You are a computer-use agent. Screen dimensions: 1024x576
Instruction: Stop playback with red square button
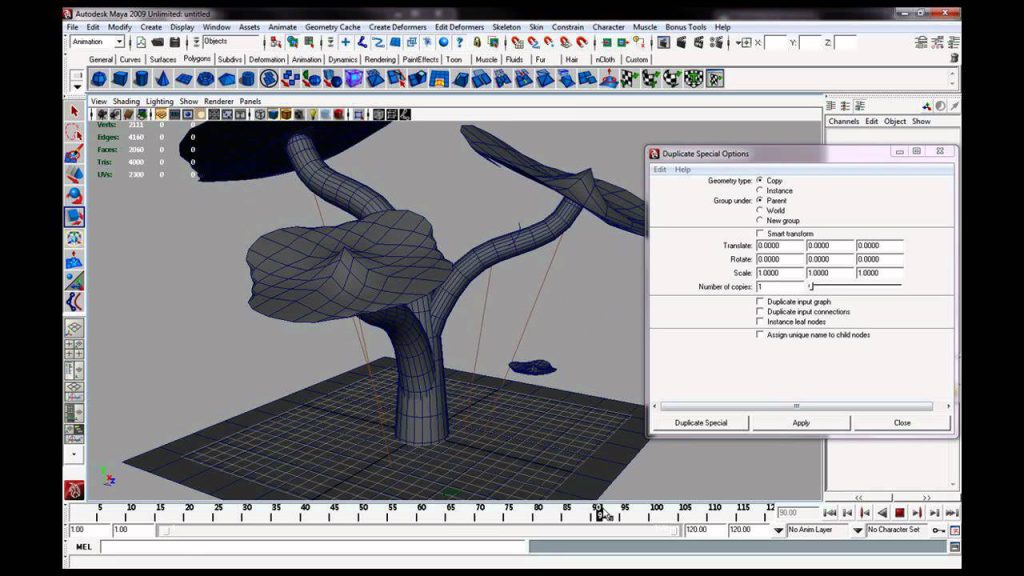[x=899, y=513]
